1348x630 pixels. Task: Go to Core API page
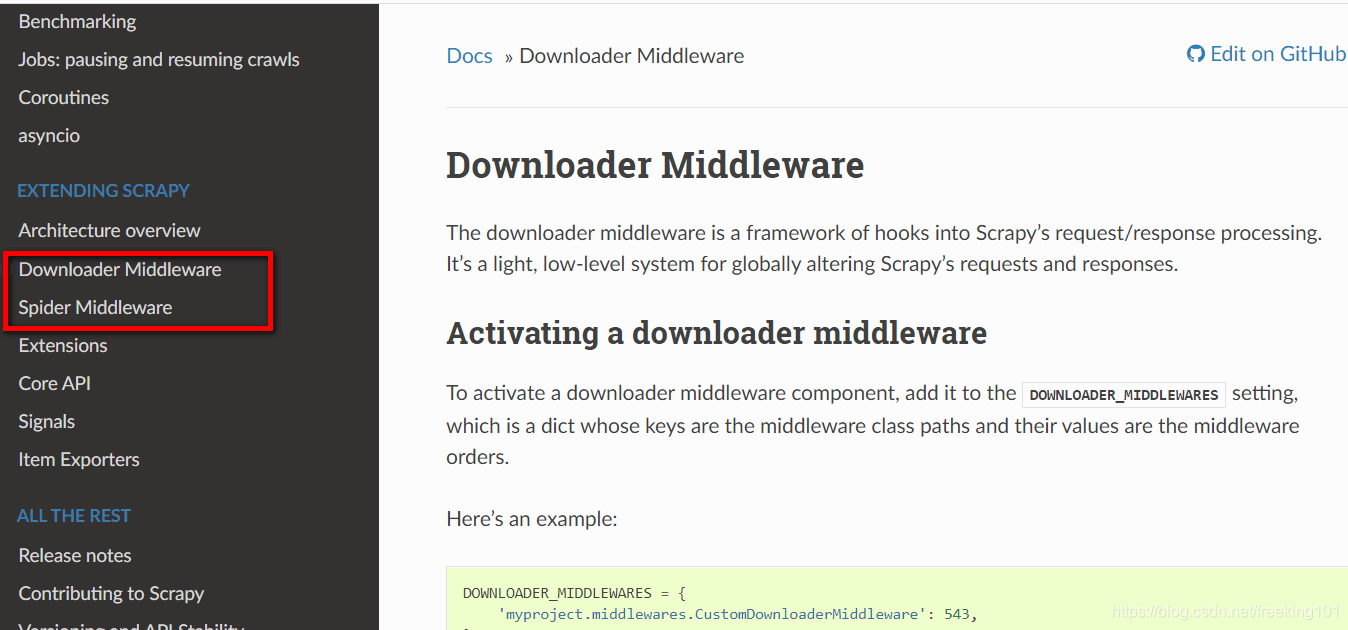(55, 383)
